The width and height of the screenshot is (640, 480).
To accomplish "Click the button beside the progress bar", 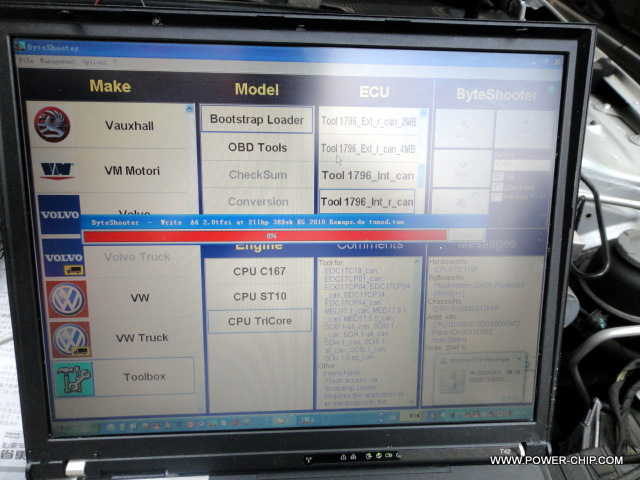I will pos(466,235).
